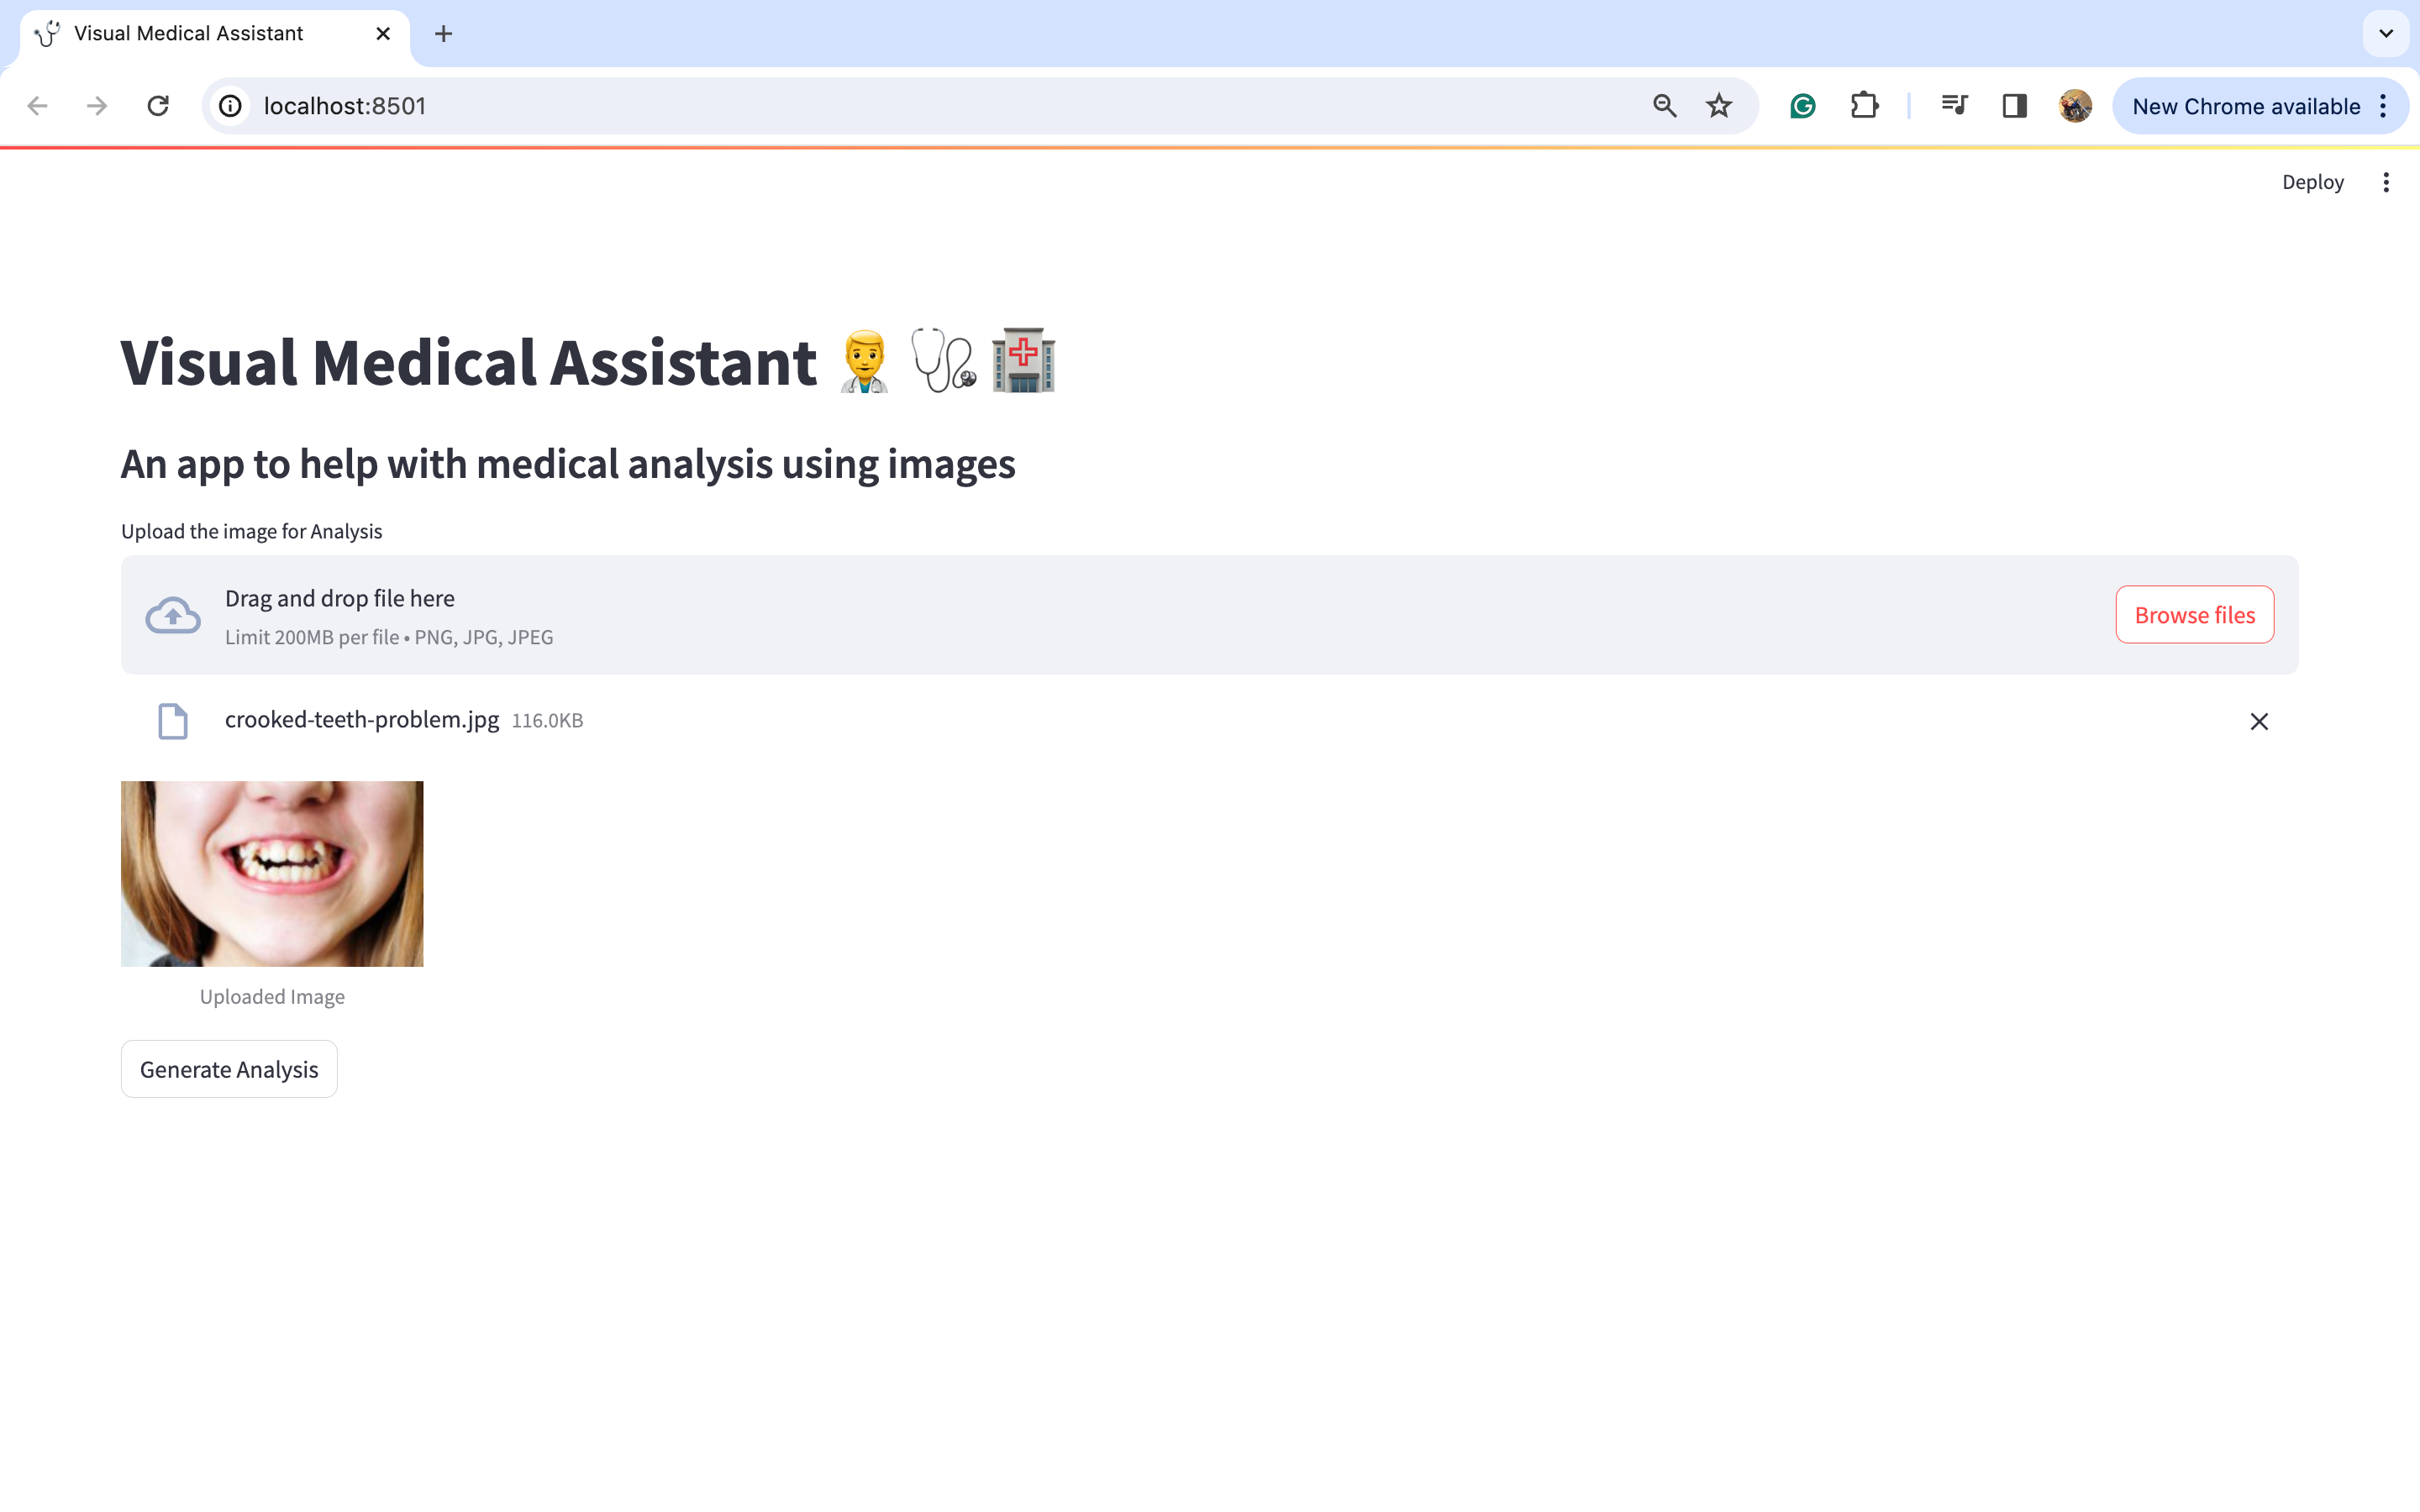Select the Visual Medical Assistant tab
The height and width of the screenshot is (1512, 2420).
188,33
